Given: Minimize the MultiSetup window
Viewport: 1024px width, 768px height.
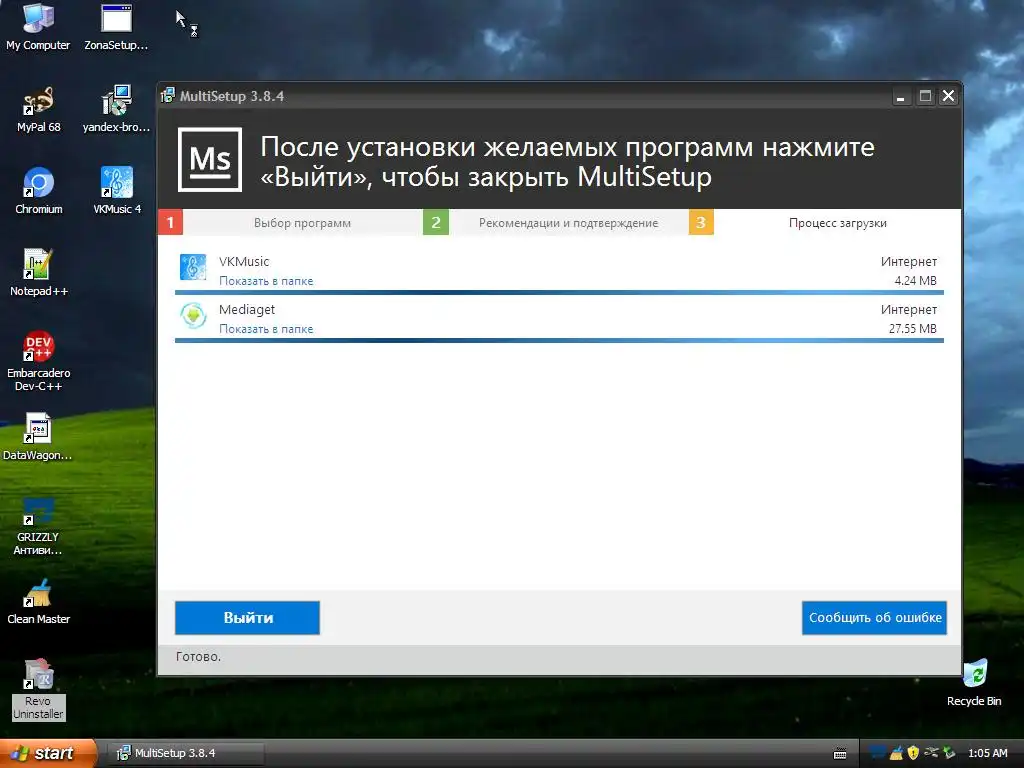Looking at the screenshot, I should pos(901,97).
